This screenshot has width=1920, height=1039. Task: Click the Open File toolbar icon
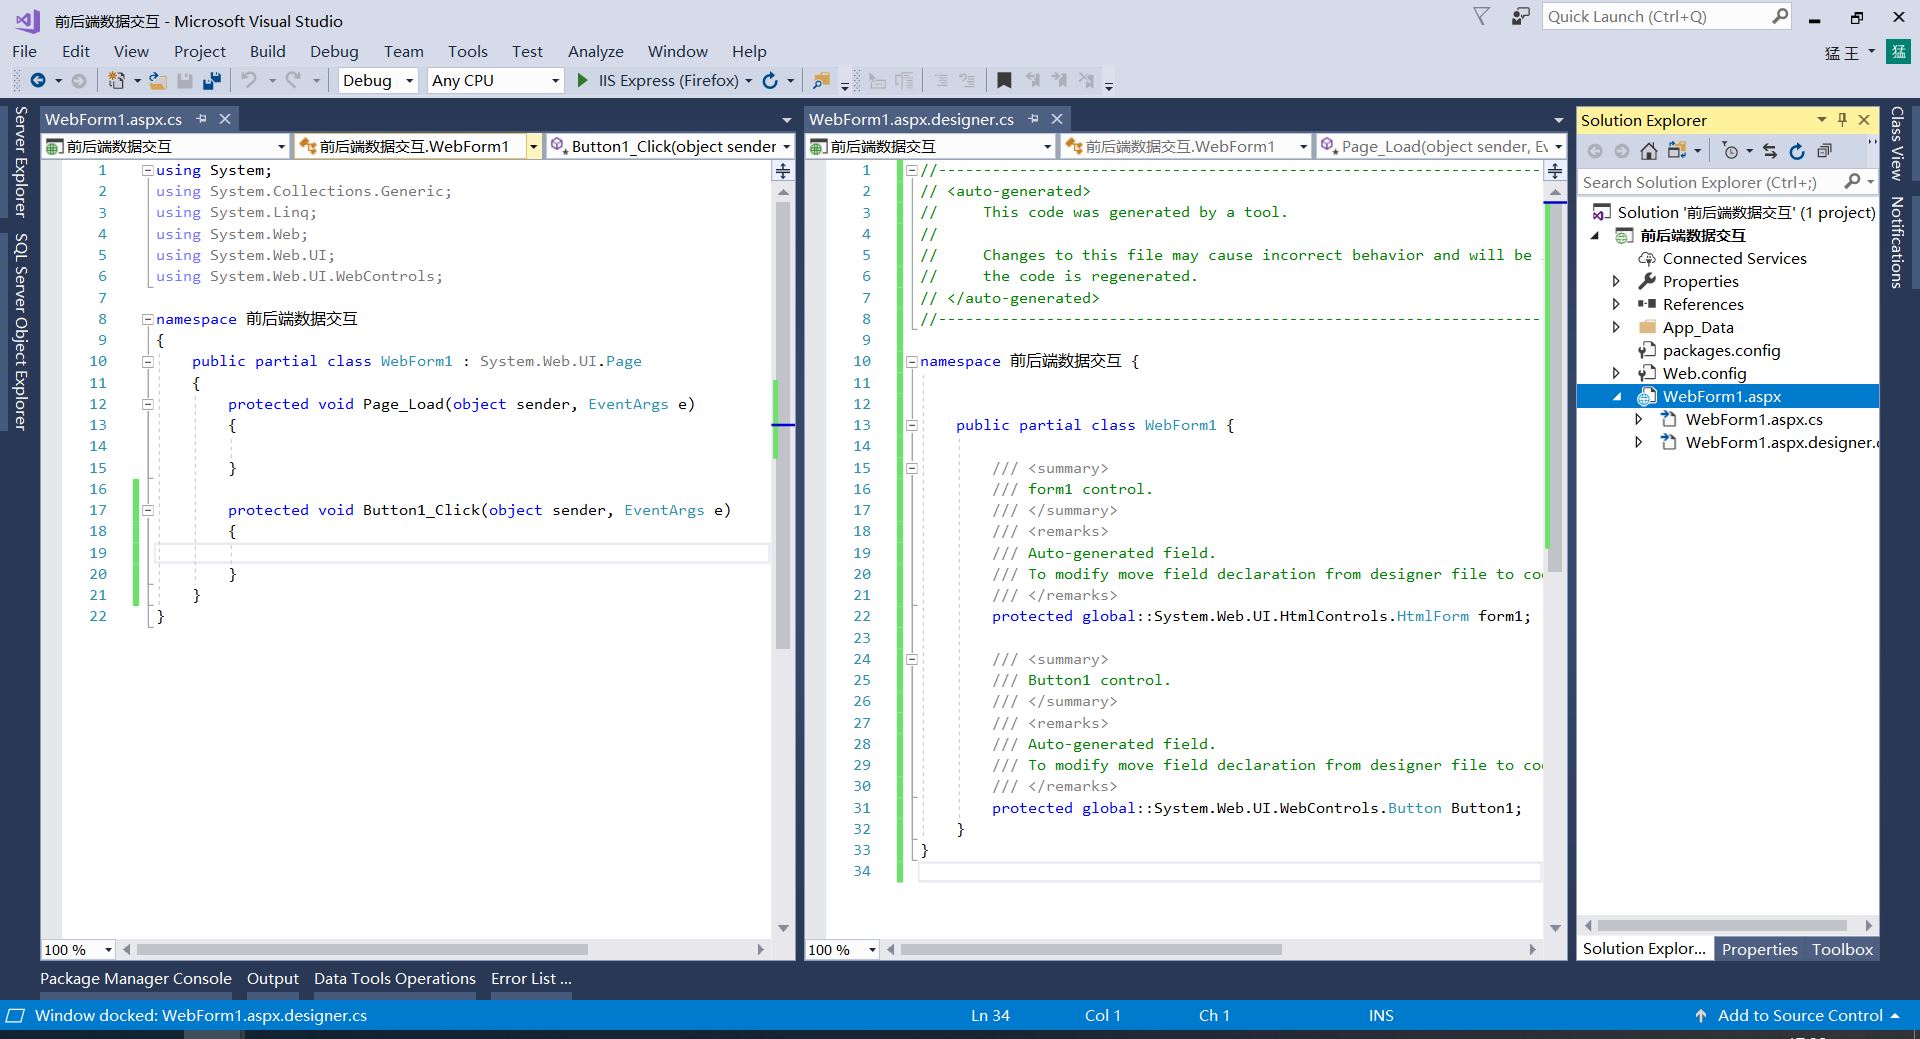(x=157, y=80)
